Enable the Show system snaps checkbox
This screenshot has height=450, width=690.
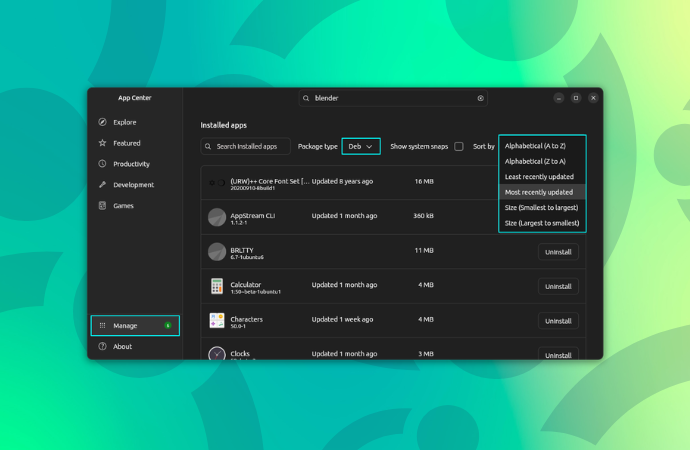click(x=459, y=146)
